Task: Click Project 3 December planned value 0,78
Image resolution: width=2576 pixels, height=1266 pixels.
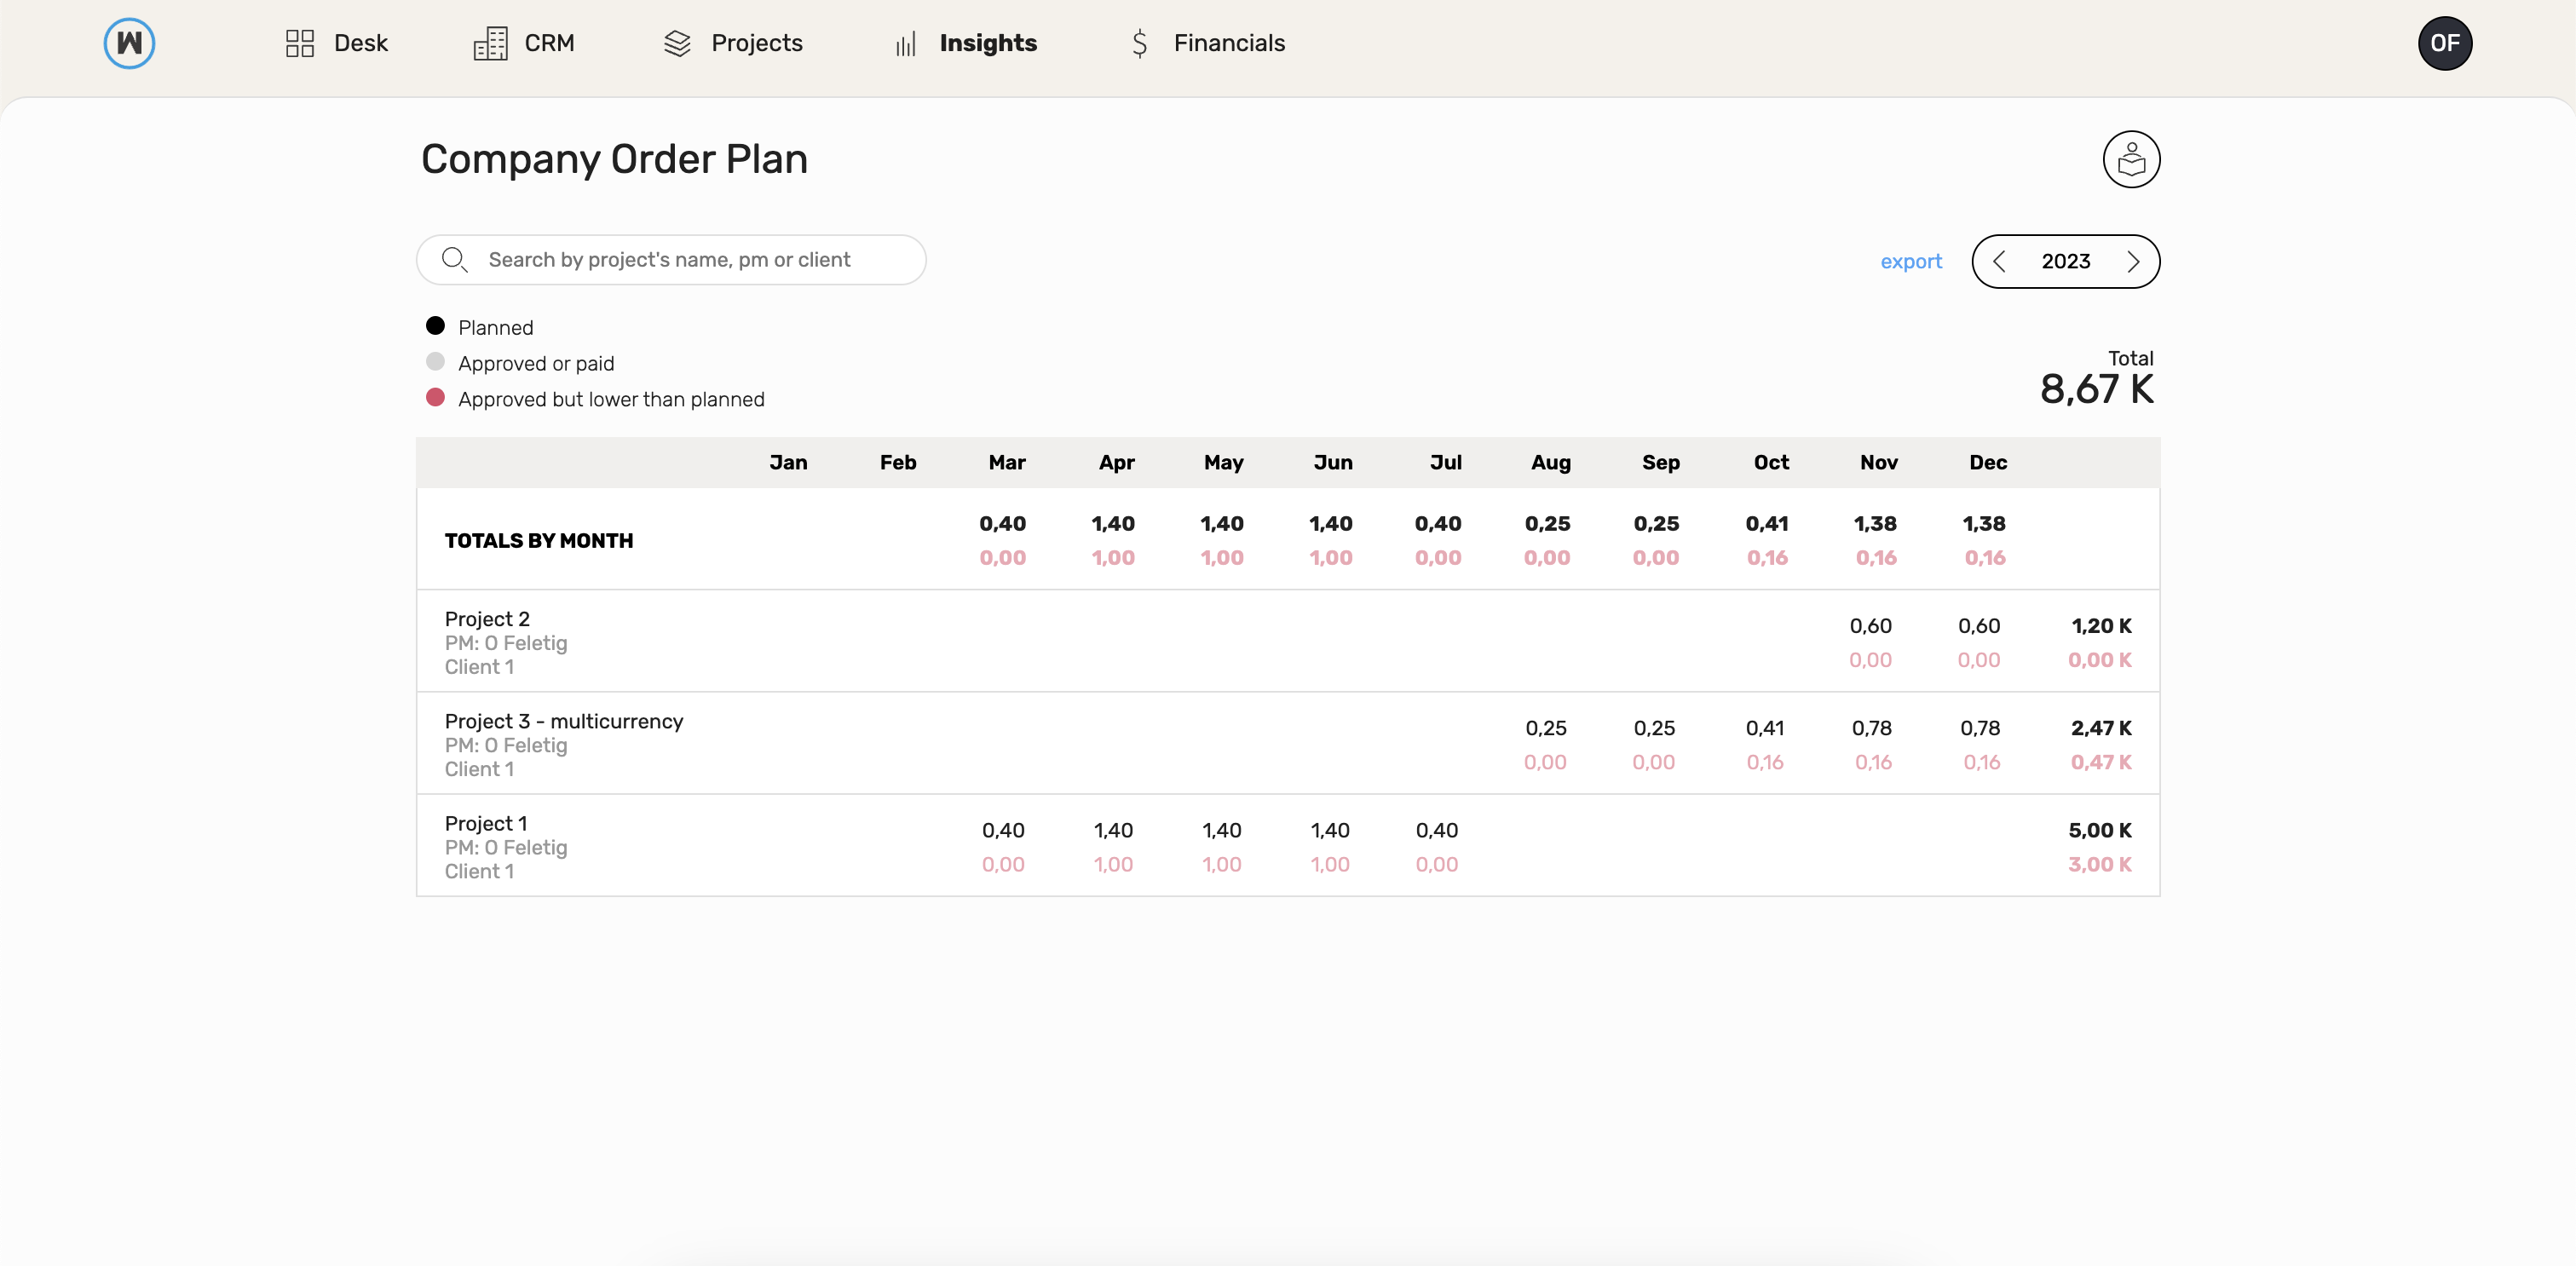Action: [1980, 728]
